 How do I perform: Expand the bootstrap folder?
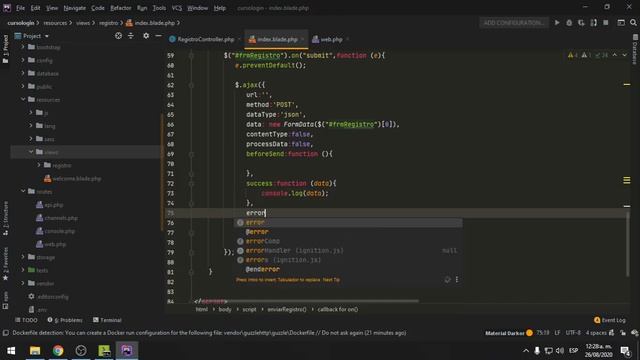(23, 47)
